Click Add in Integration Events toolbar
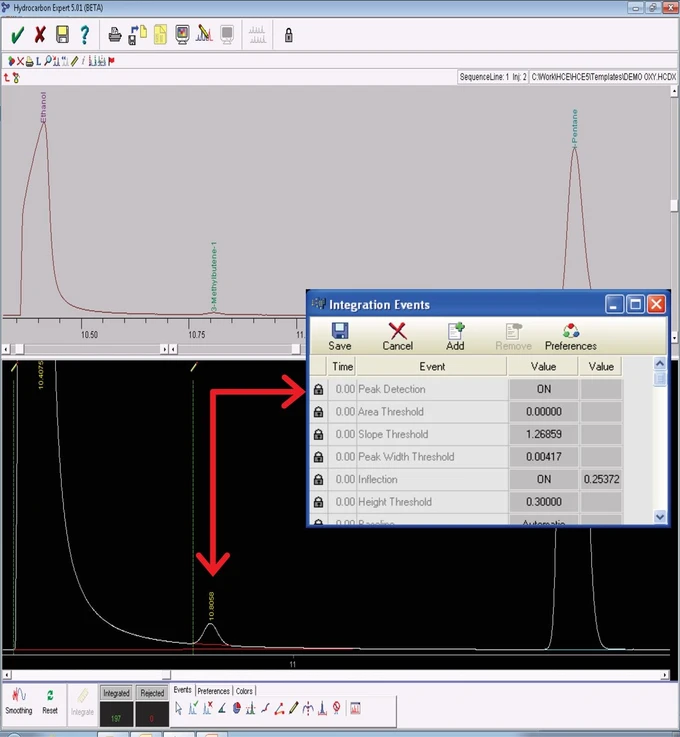680x737 pixels. click(x=455, y=336)
